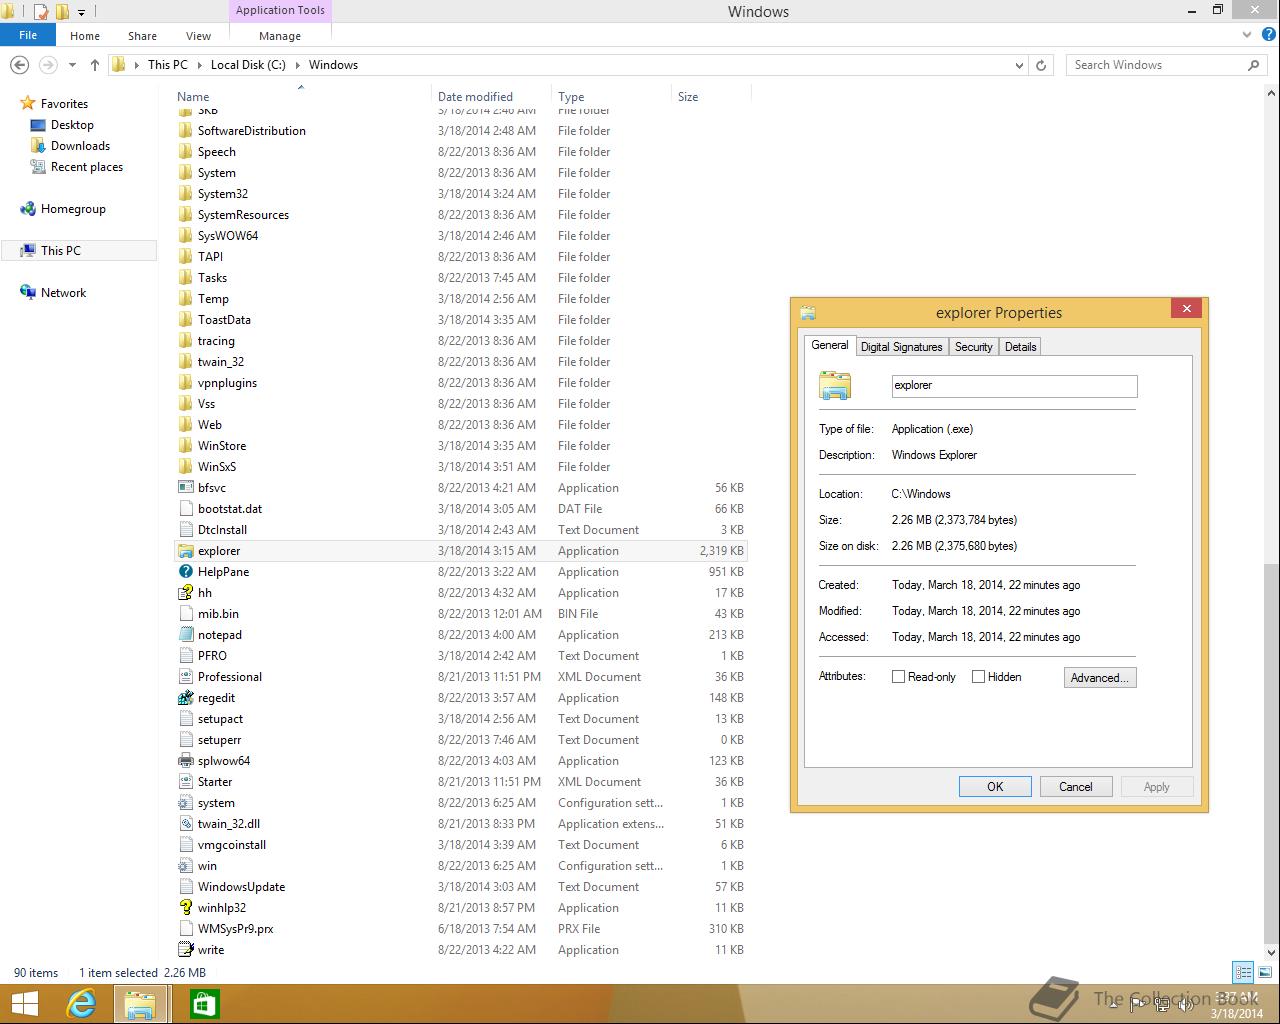1280x1024 pixels.
Task: Click the bfsvc application icon
Action: pyautogui.click(x=185, y=488)
